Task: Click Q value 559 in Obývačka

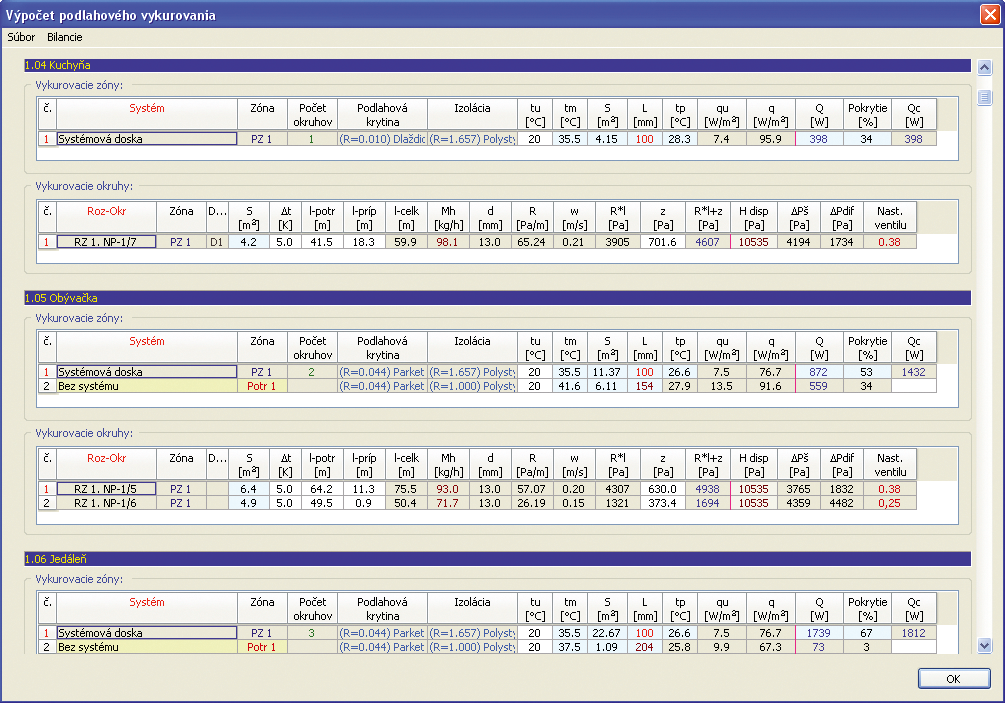Action: (x=818, y=386)
